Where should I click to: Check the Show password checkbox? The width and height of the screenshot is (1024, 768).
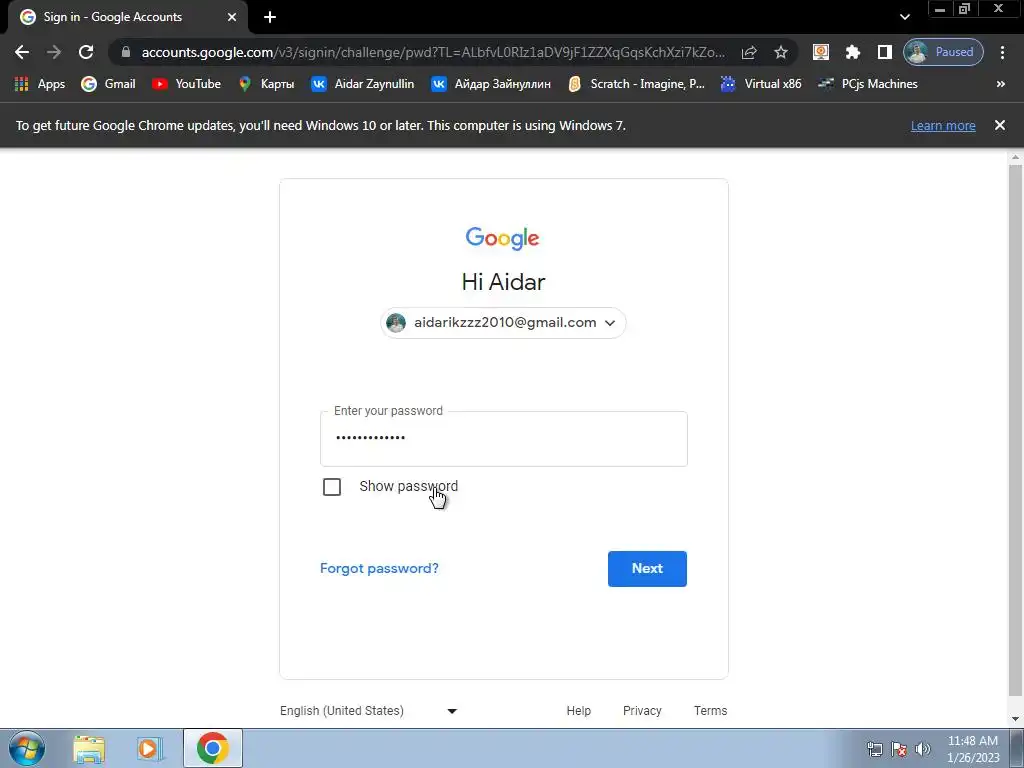pos(332,487)
